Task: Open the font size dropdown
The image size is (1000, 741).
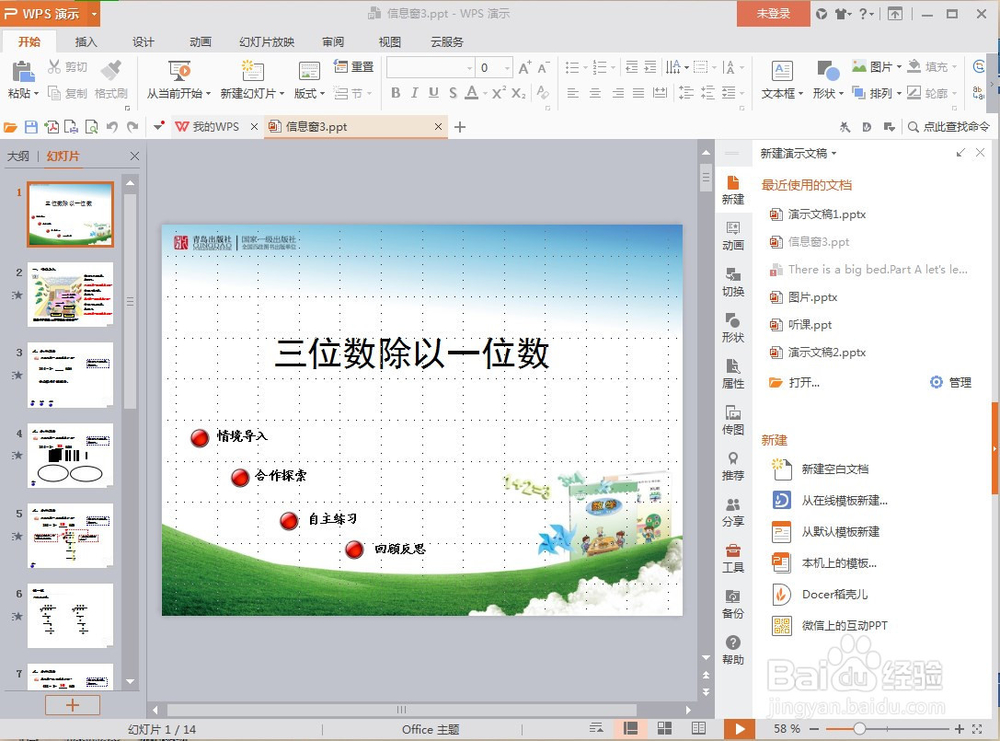Action: click(507, 68)
